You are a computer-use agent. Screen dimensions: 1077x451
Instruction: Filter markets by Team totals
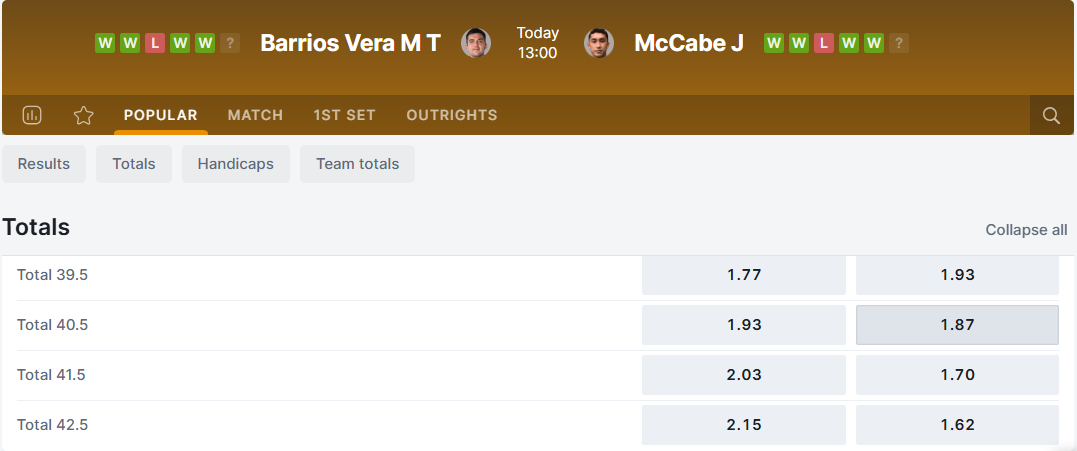point(357,164)
